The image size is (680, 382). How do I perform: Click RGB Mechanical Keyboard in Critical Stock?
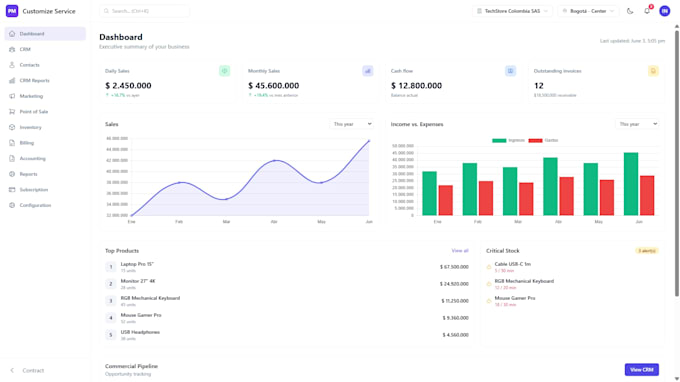[x=572, y=284]
